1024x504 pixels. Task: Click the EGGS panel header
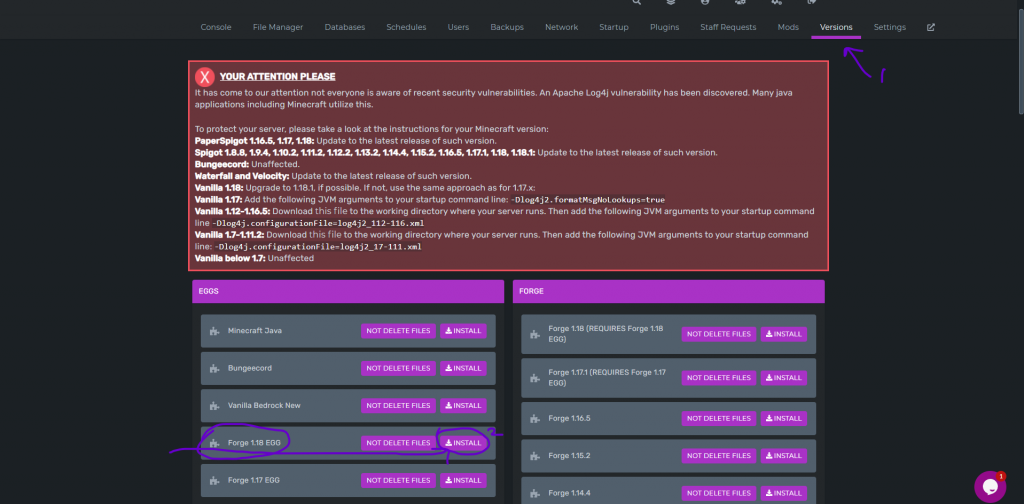click(348, 292)
